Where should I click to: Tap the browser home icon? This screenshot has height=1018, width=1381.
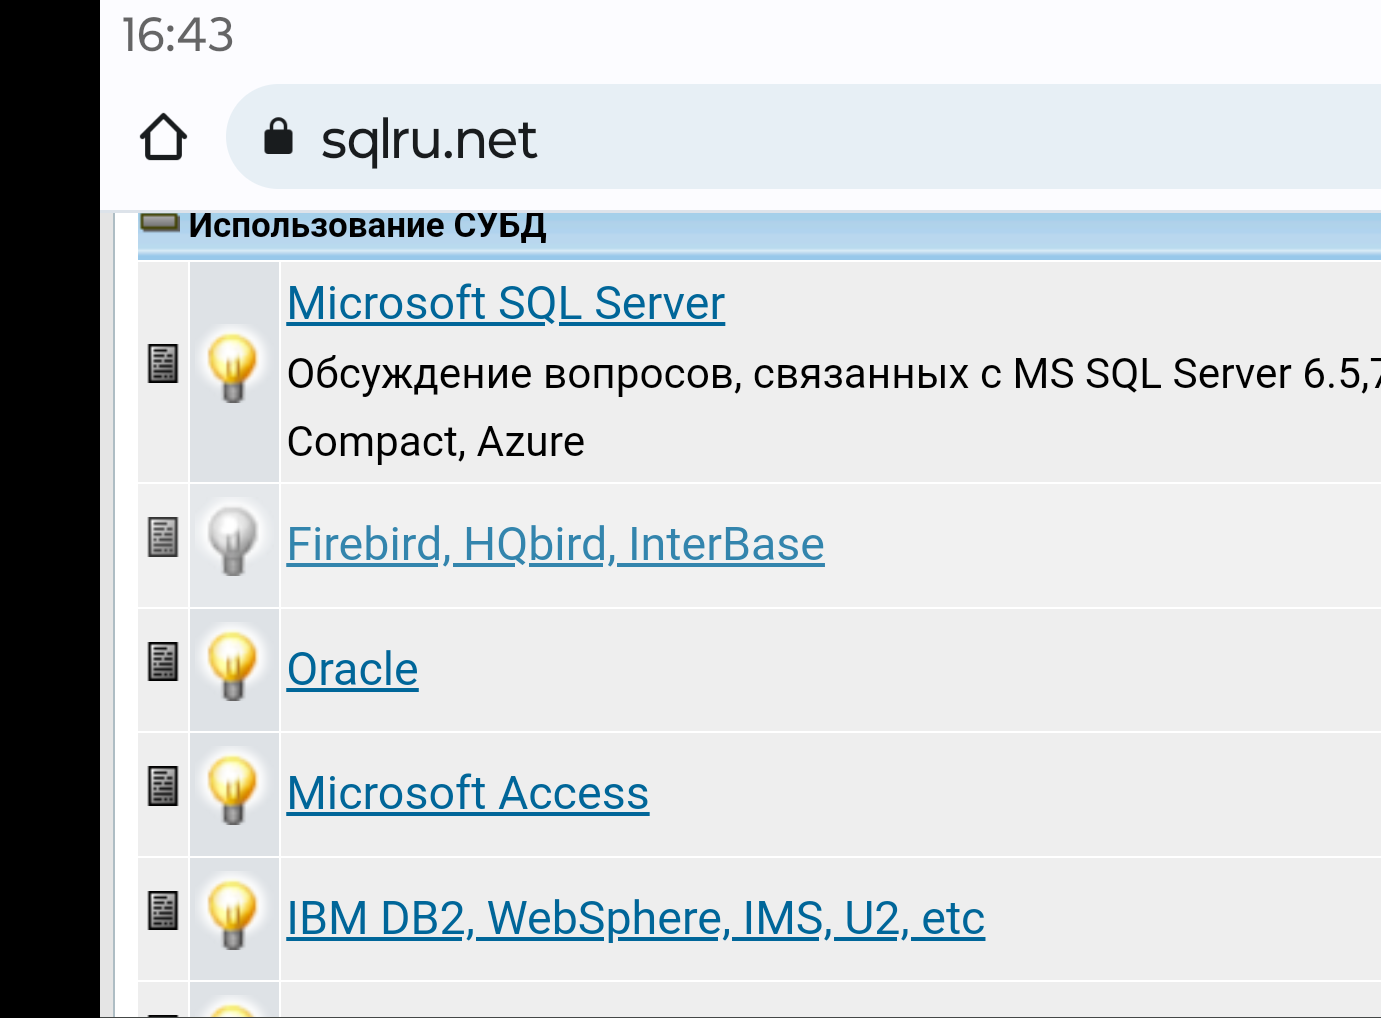pyautogui.click(x=164, y=138)
